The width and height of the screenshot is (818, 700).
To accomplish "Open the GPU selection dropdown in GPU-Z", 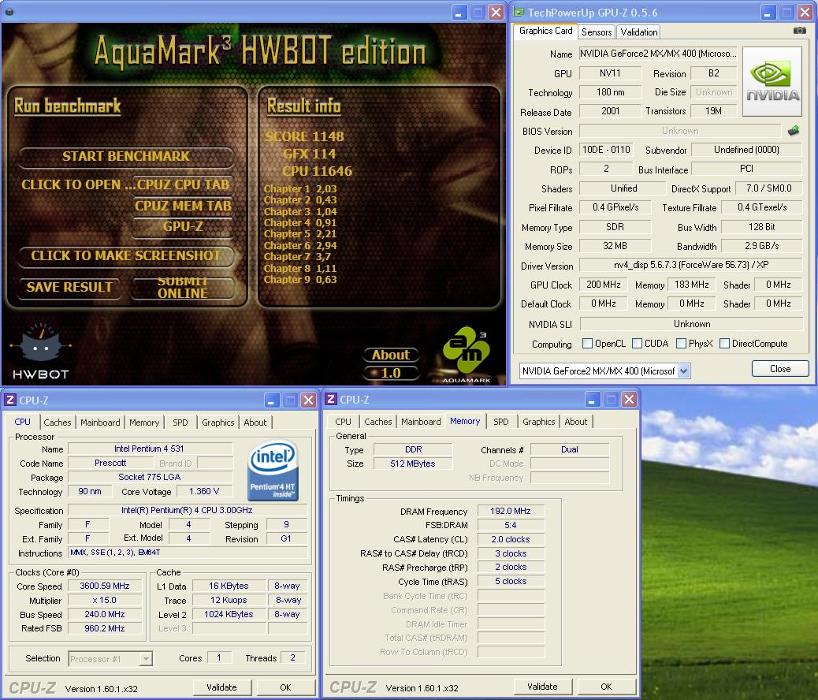I will pos(684,371).
